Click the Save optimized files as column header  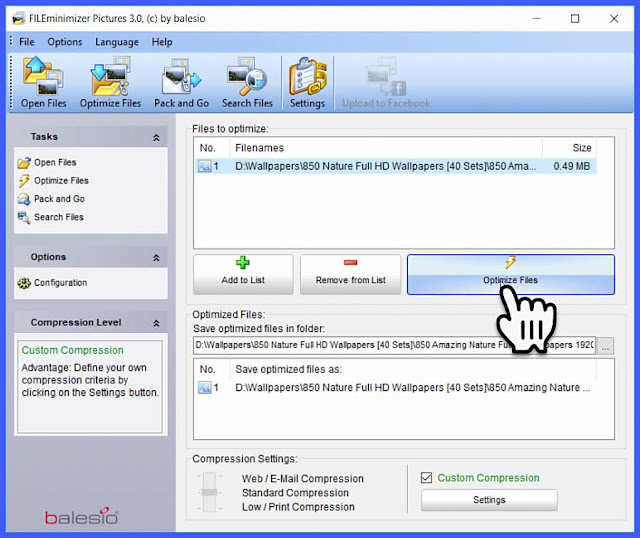pos(413,369)
